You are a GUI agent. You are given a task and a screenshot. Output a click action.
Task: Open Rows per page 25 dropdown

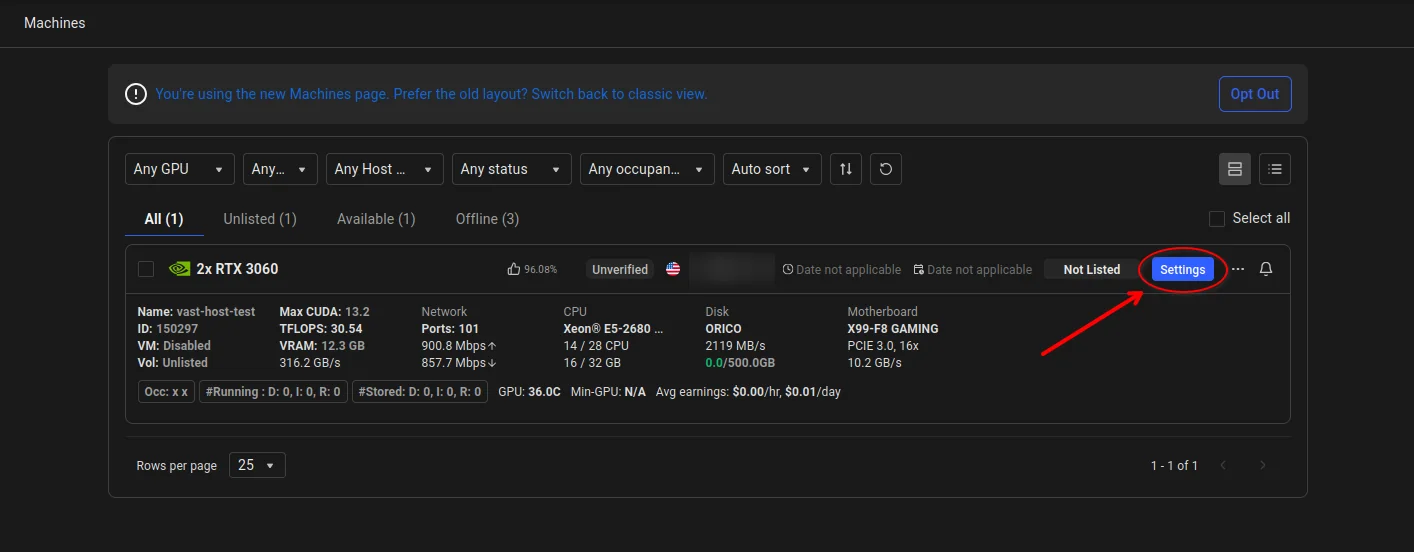coord(257,465)
